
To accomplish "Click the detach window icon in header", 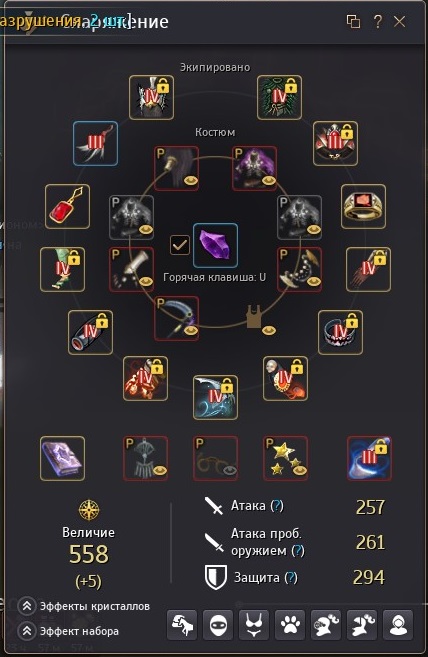I will 353,21.
